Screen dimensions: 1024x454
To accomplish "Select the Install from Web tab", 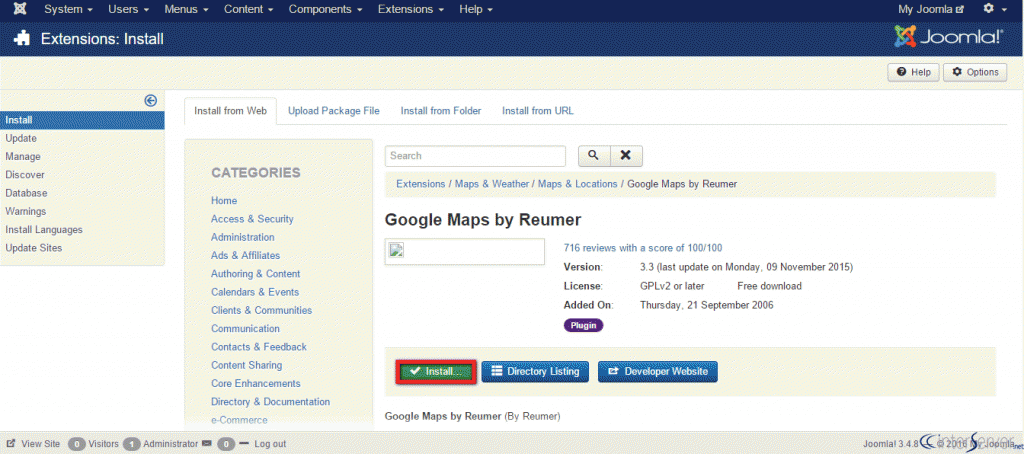I will pos(231,111).
